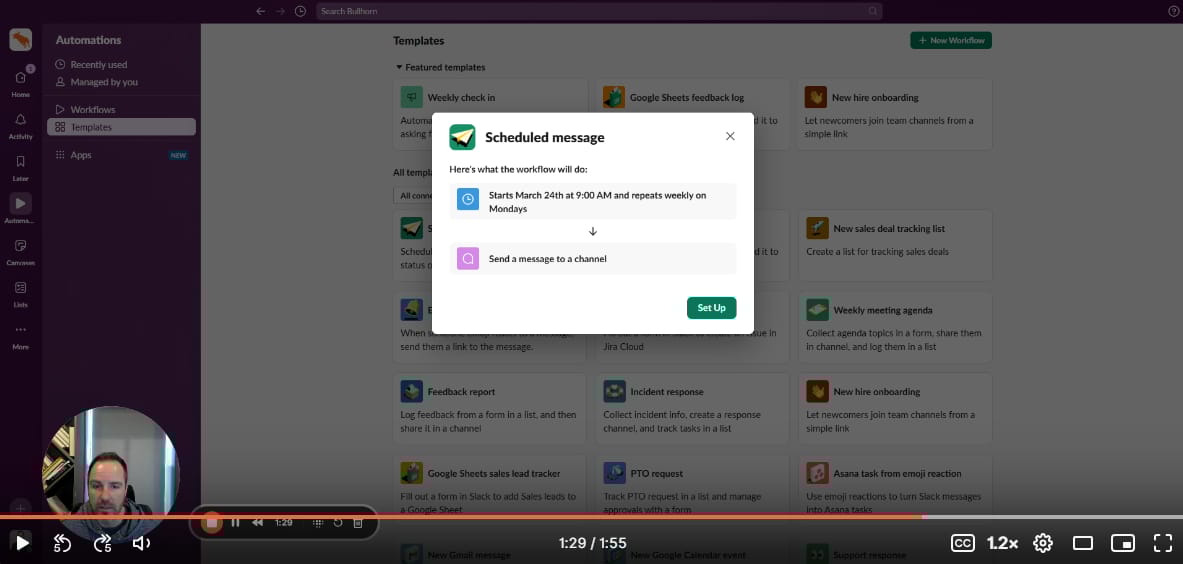Close the Scheduled message dialog

[730, 136]
